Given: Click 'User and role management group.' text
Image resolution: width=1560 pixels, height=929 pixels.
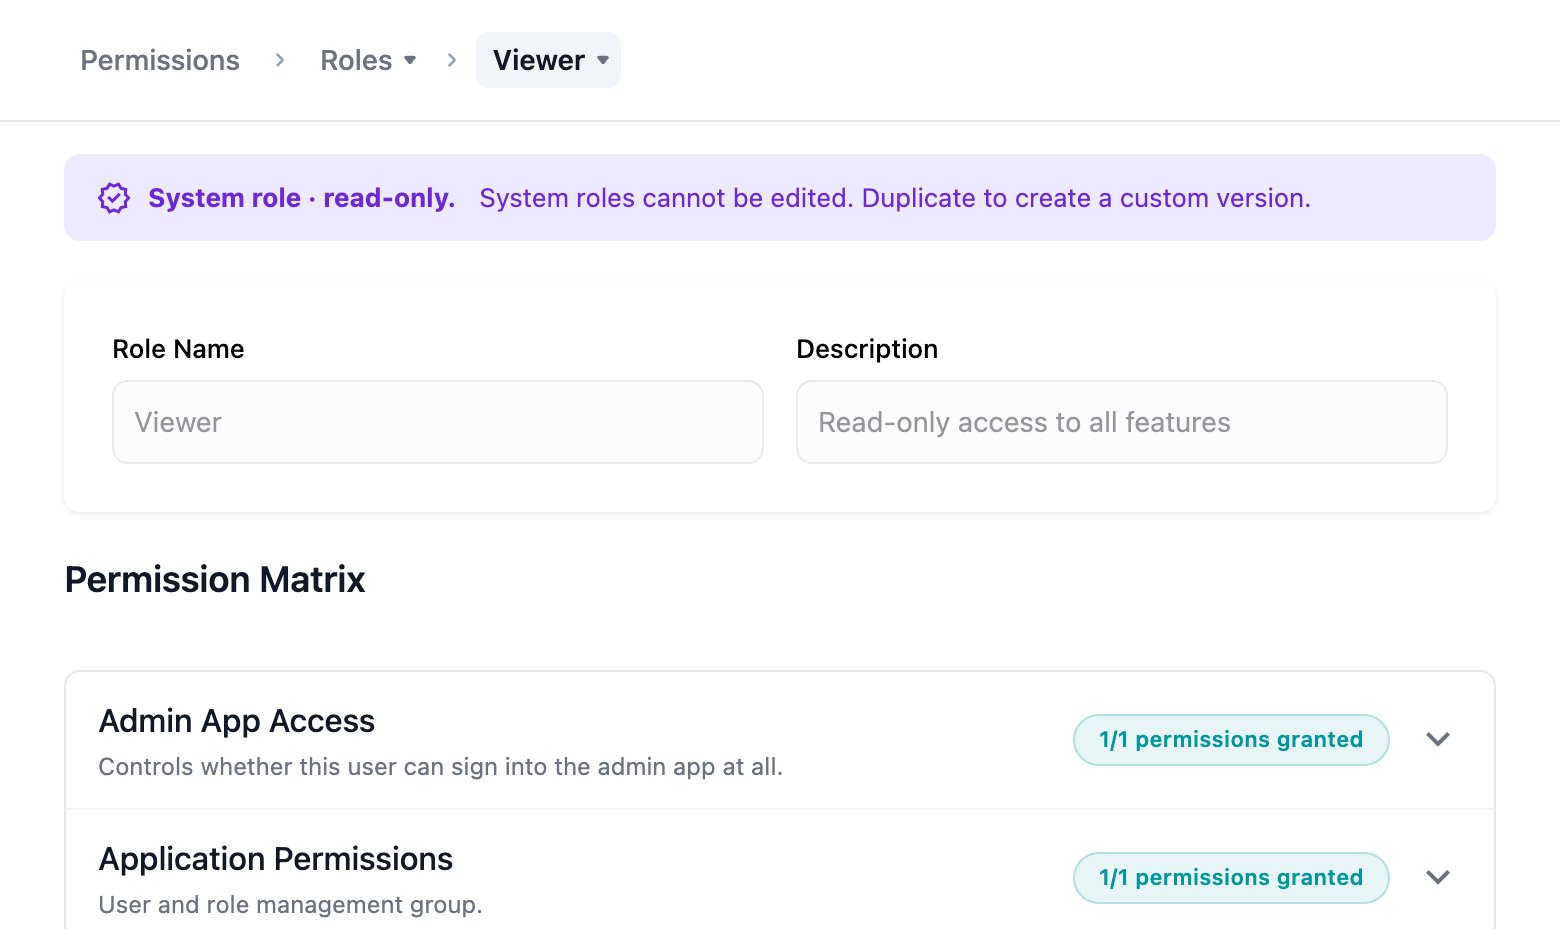Looking at the screenshot, I should (291, 905).
